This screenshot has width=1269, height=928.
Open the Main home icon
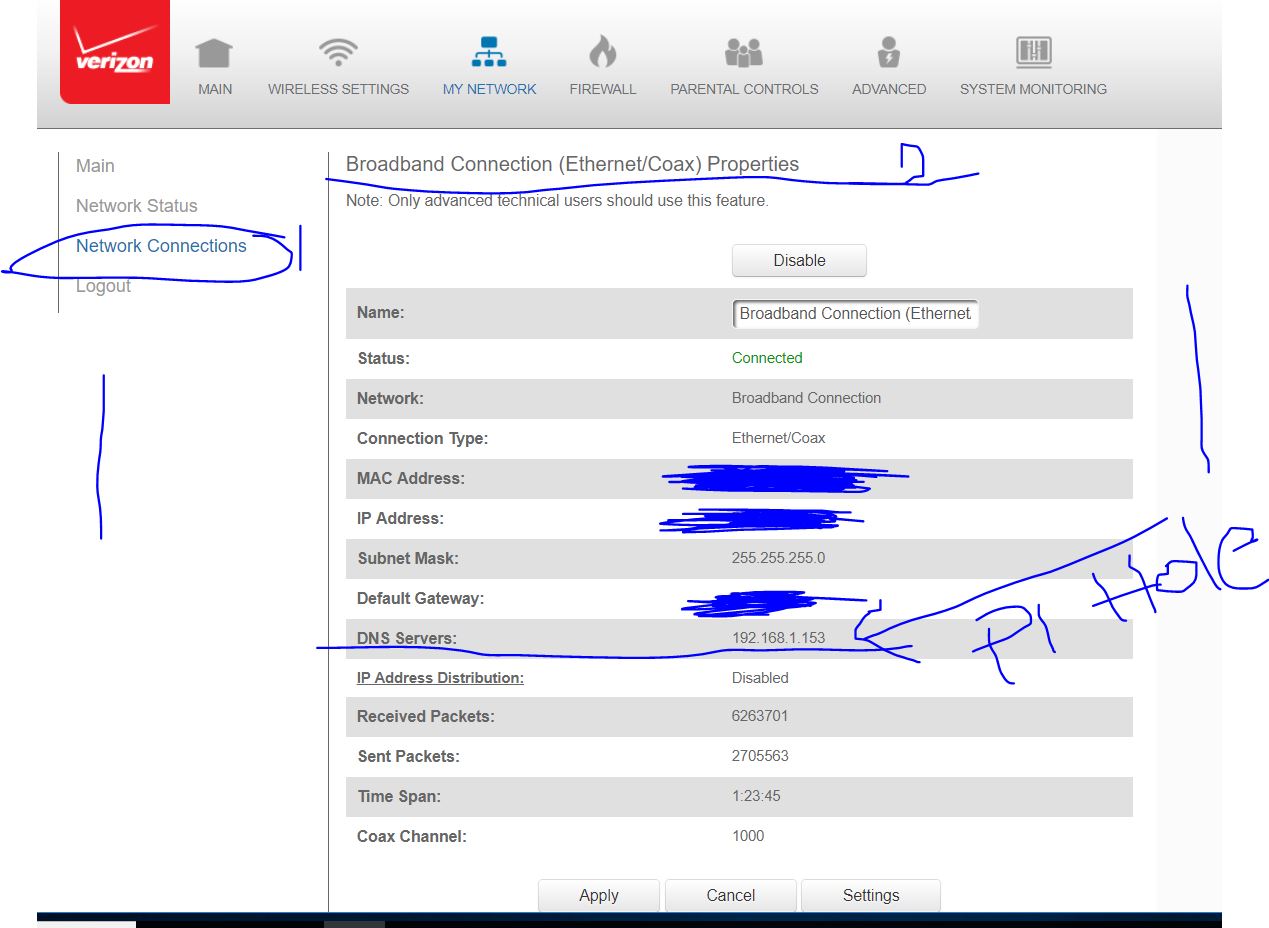pyautogui.click(x=214, y=52)
